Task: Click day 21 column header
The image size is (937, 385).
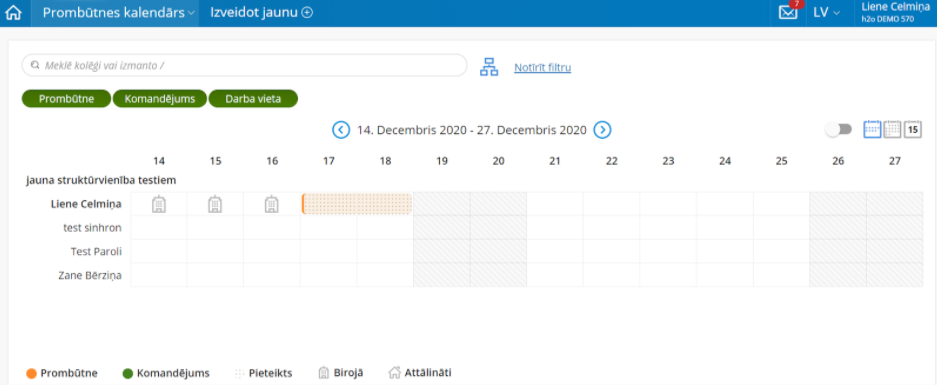Action: point(555,161)
